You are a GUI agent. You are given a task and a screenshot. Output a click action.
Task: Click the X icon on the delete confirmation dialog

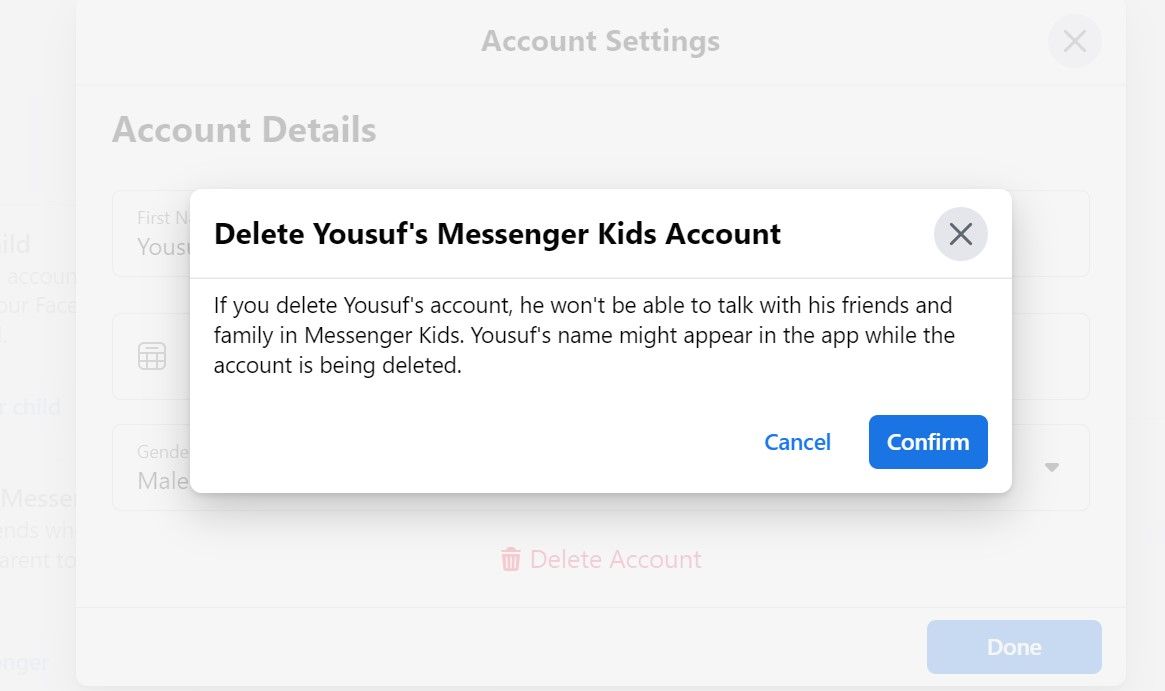point(959,233)
